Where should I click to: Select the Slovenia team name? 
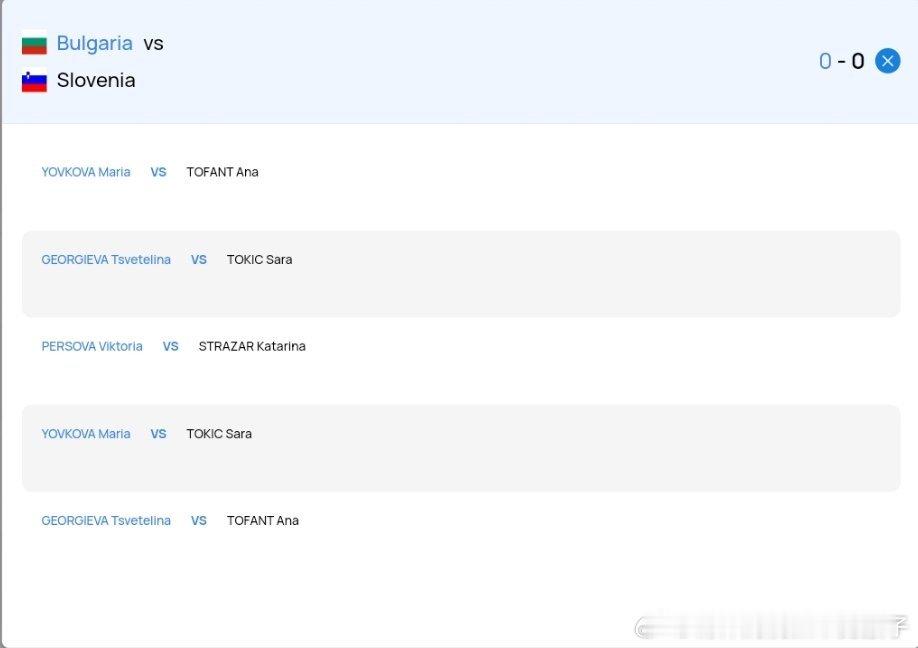pos(96,80)
